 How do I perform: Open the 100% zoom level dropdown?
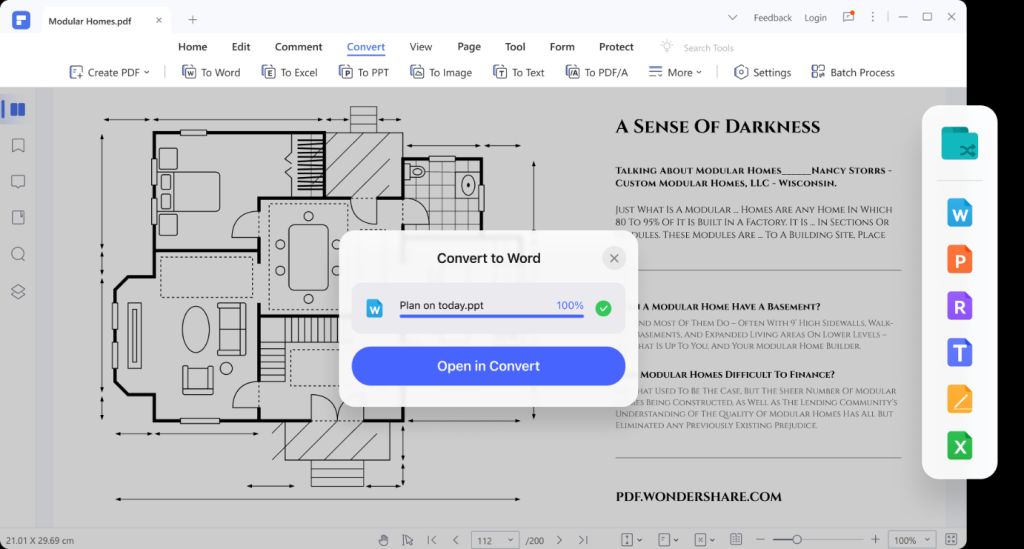911,540
